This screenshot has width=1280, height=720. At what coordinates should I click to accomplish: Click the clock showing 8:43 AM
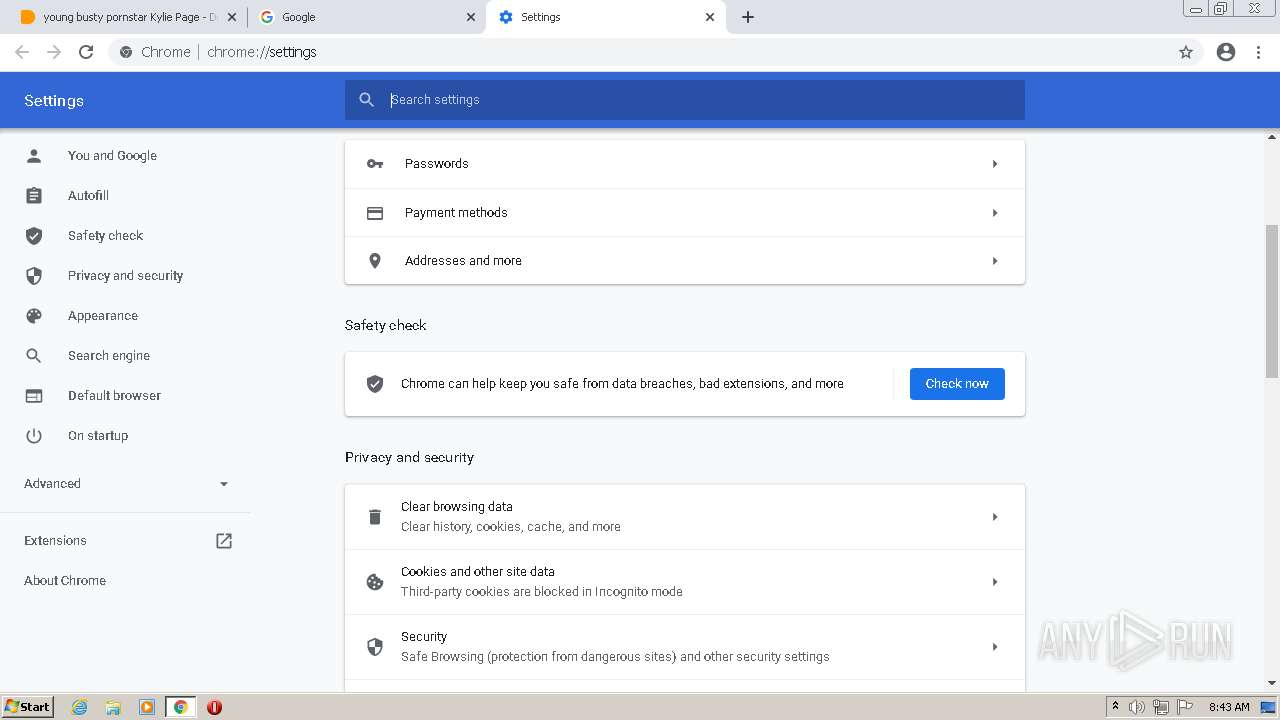tap(1228, 707)
